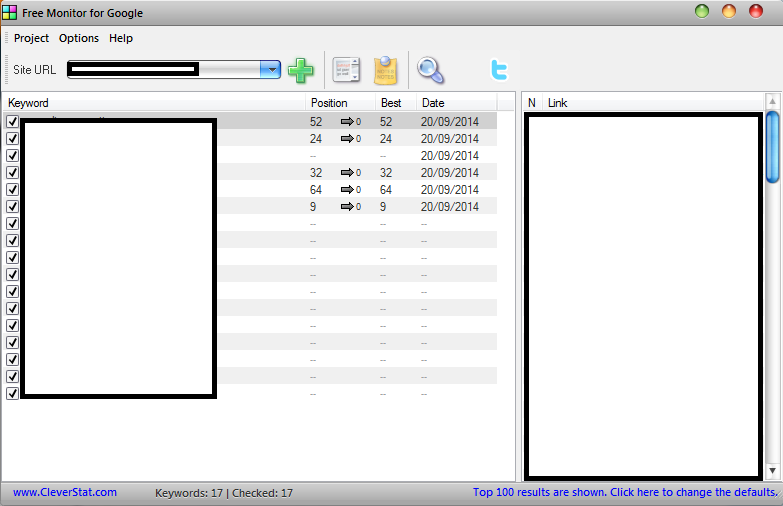Click the change arrow in position 9 row
The image size is (783, 506).
347,206
